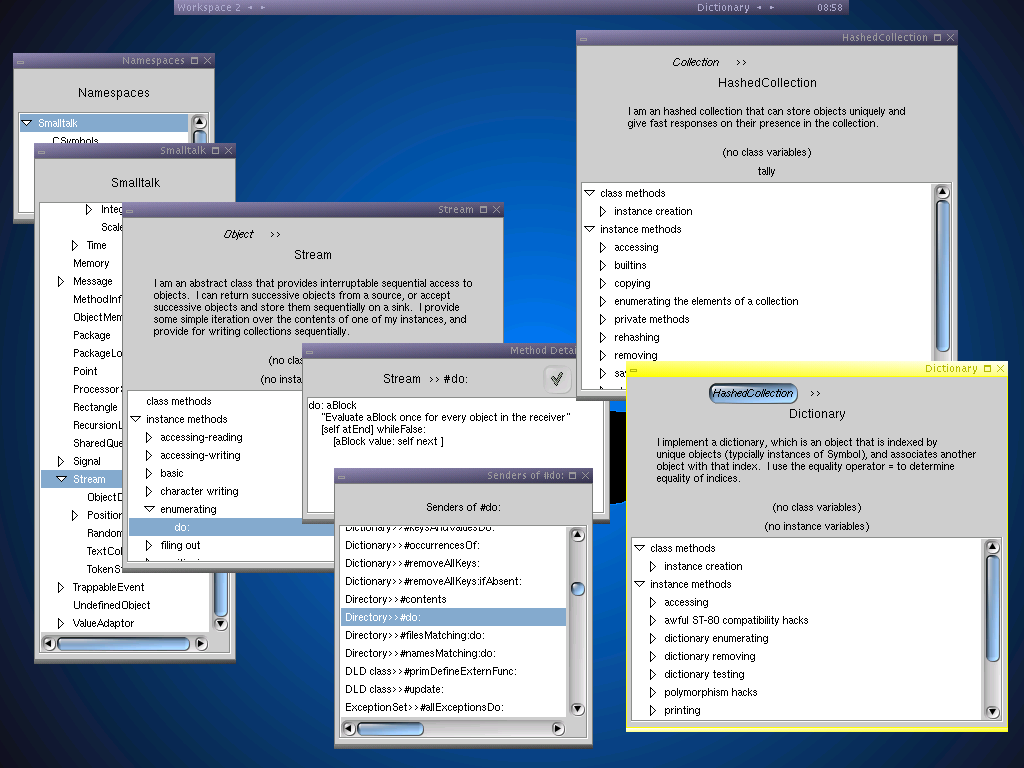Click the horizontal scrollbar thumb in Smalltalk window
Screen dimensions: 1024x768
[x=123, y=643]
